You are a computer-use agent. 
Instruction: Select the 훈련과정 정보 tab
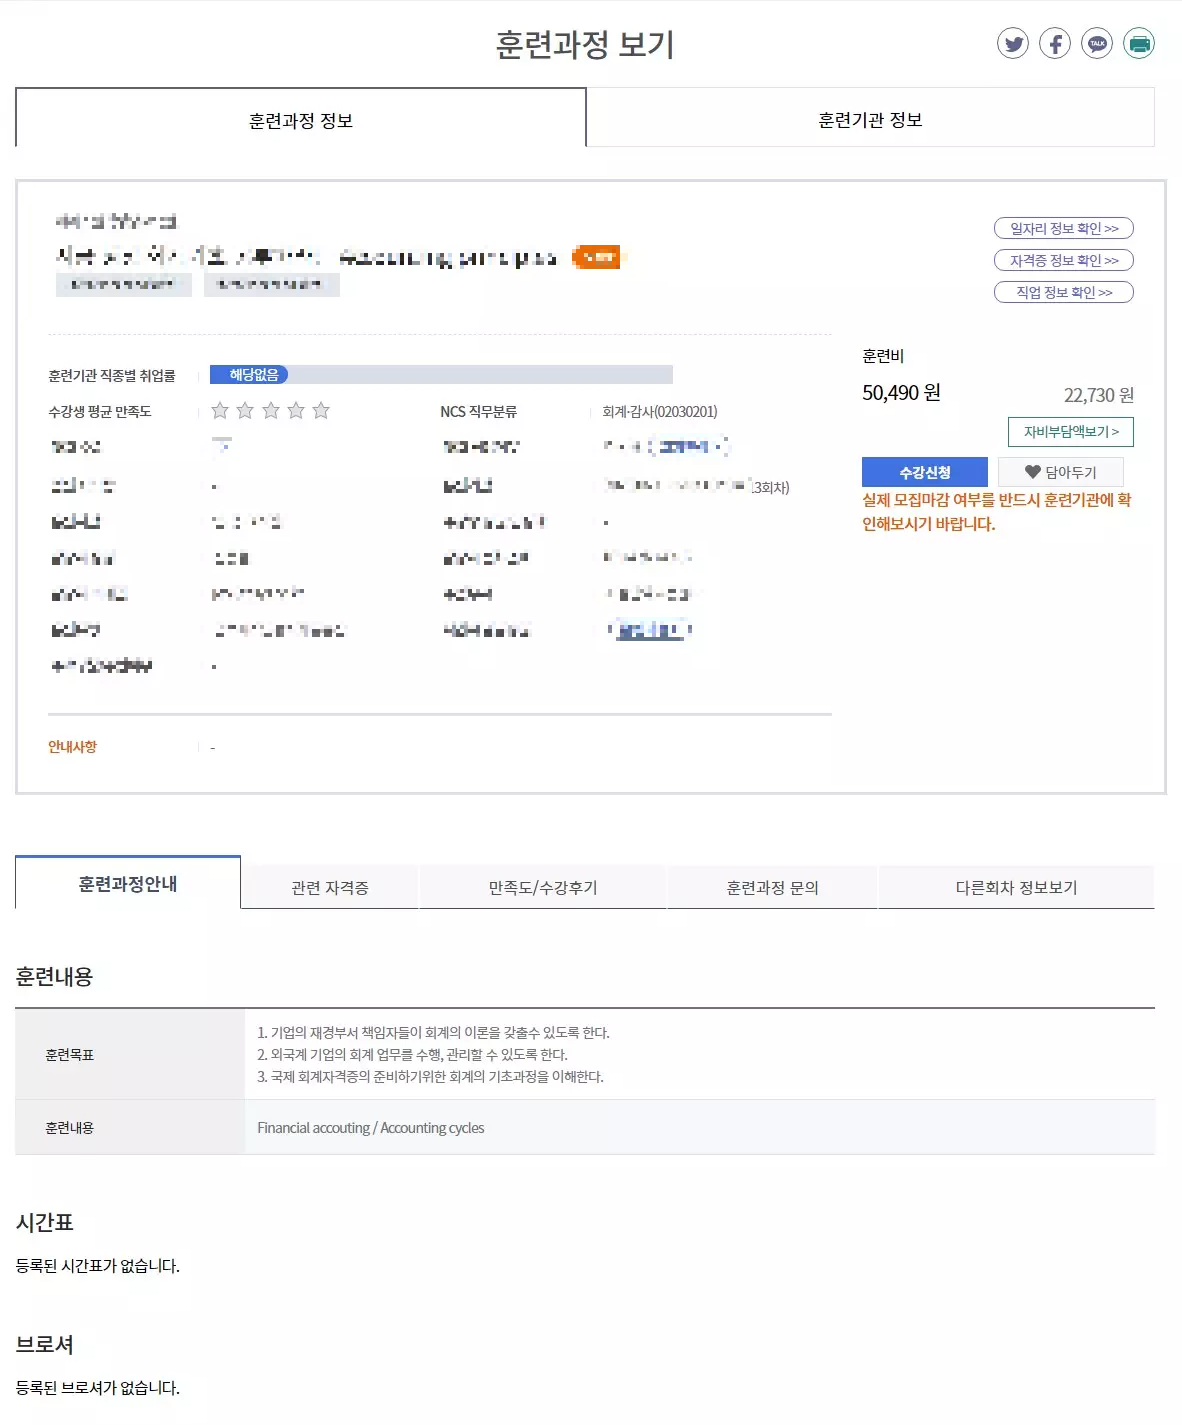(x=300, y=120)
